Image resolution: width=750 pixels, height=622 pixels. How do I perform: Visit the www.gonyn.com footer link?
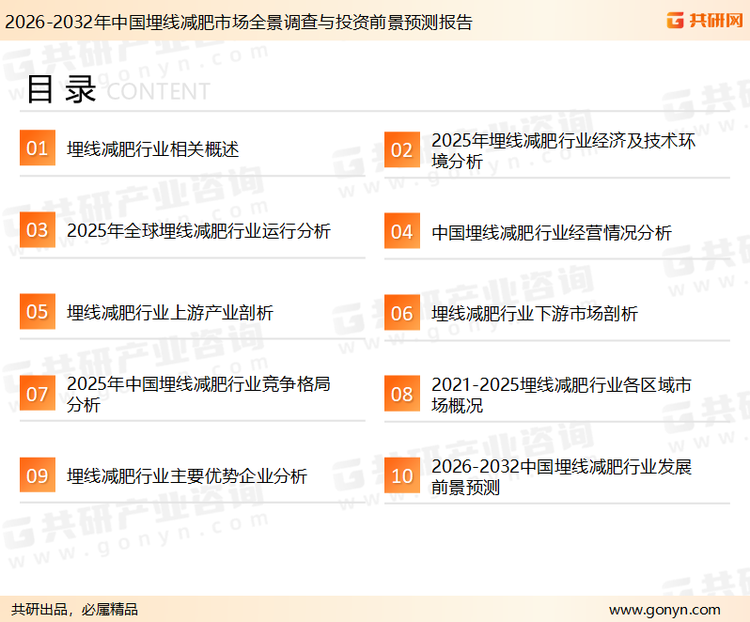[x=664, y=609]
